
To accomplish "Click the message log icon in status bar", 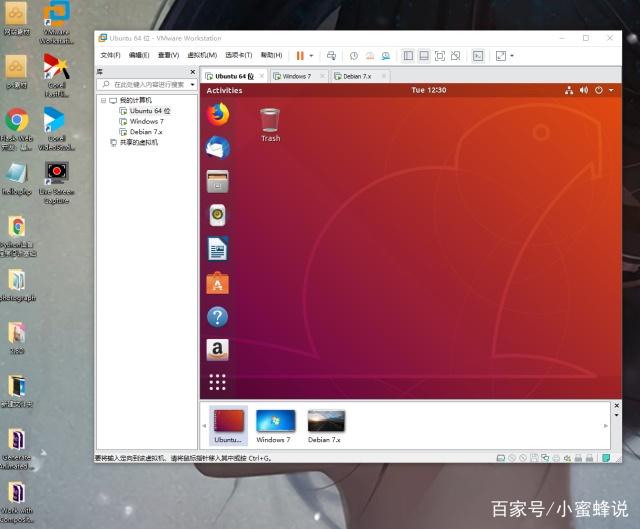I will click(606, 458).
